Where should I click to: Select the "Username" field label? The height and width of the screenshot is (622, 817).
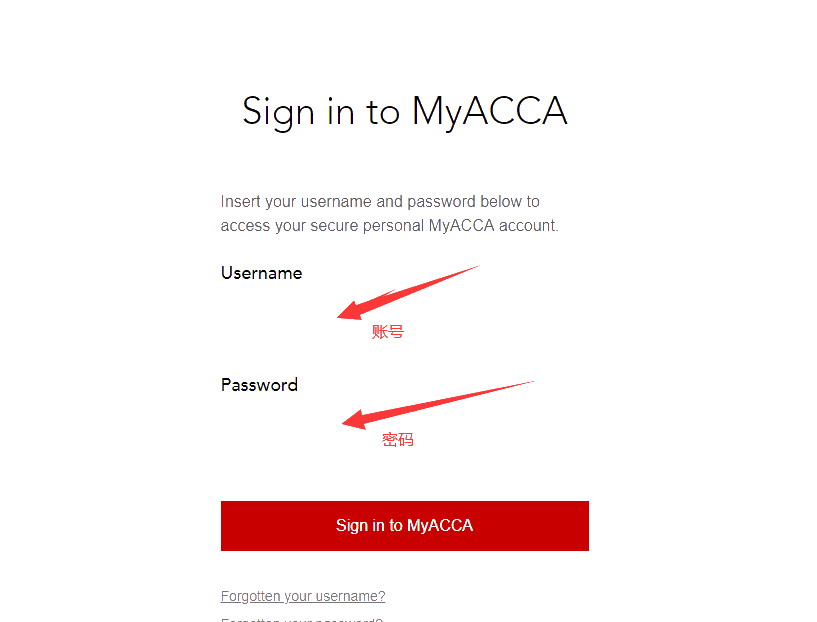(x=261, y=273)
